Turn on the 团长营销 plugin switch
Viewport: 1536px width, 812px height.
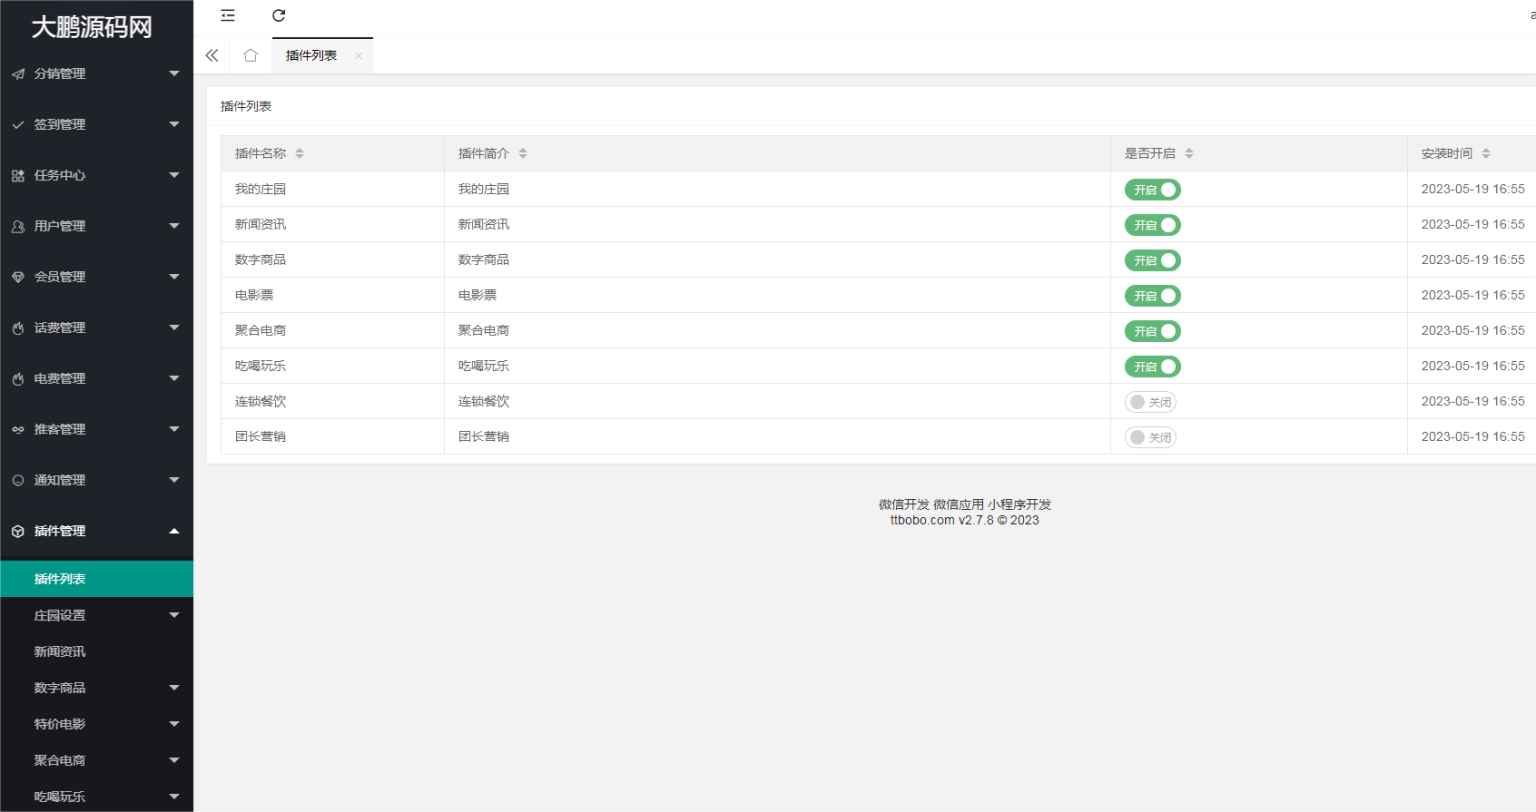[1150, 438]
